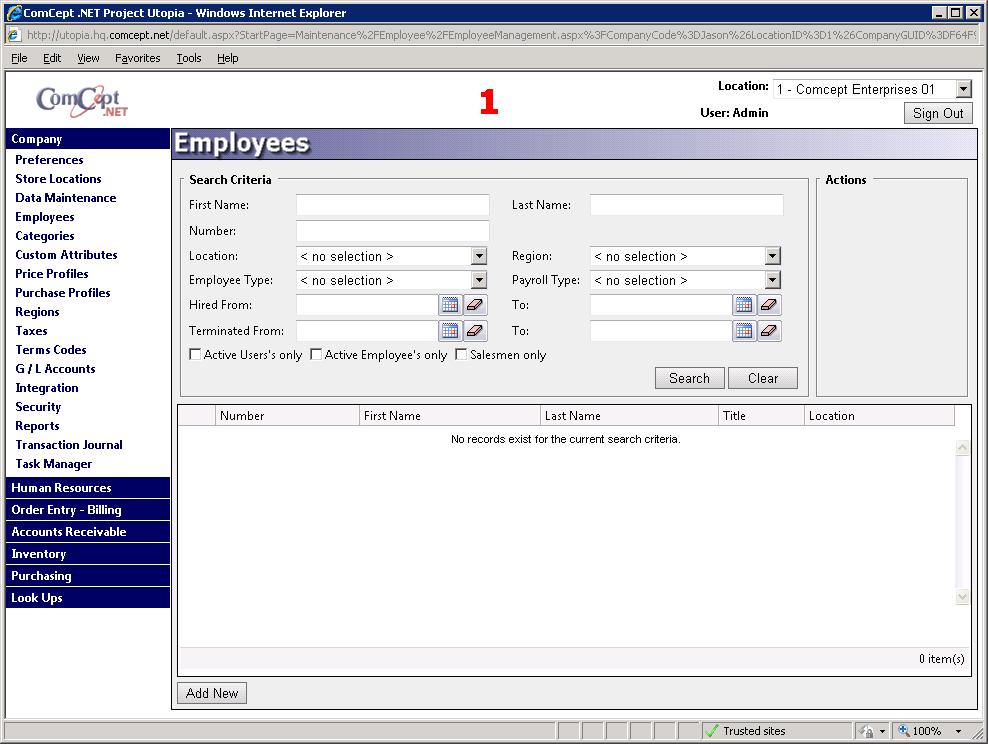Clear the Hired To date with eraser

click(x=769, y=305)
